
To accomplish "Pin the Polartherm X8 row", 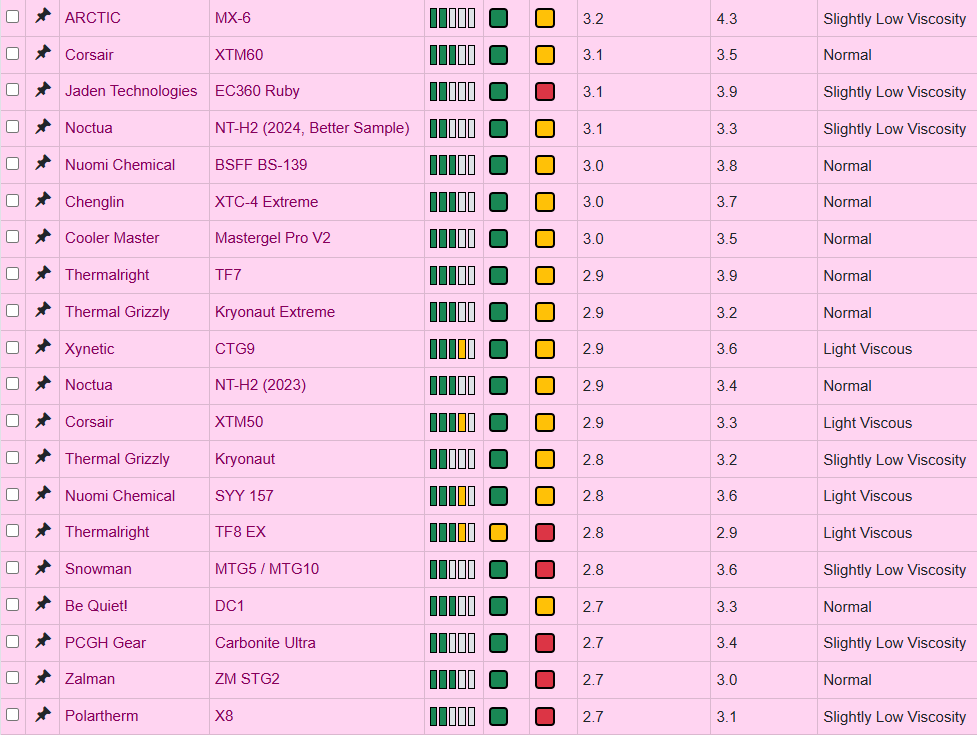I will [x=42, y=715].
